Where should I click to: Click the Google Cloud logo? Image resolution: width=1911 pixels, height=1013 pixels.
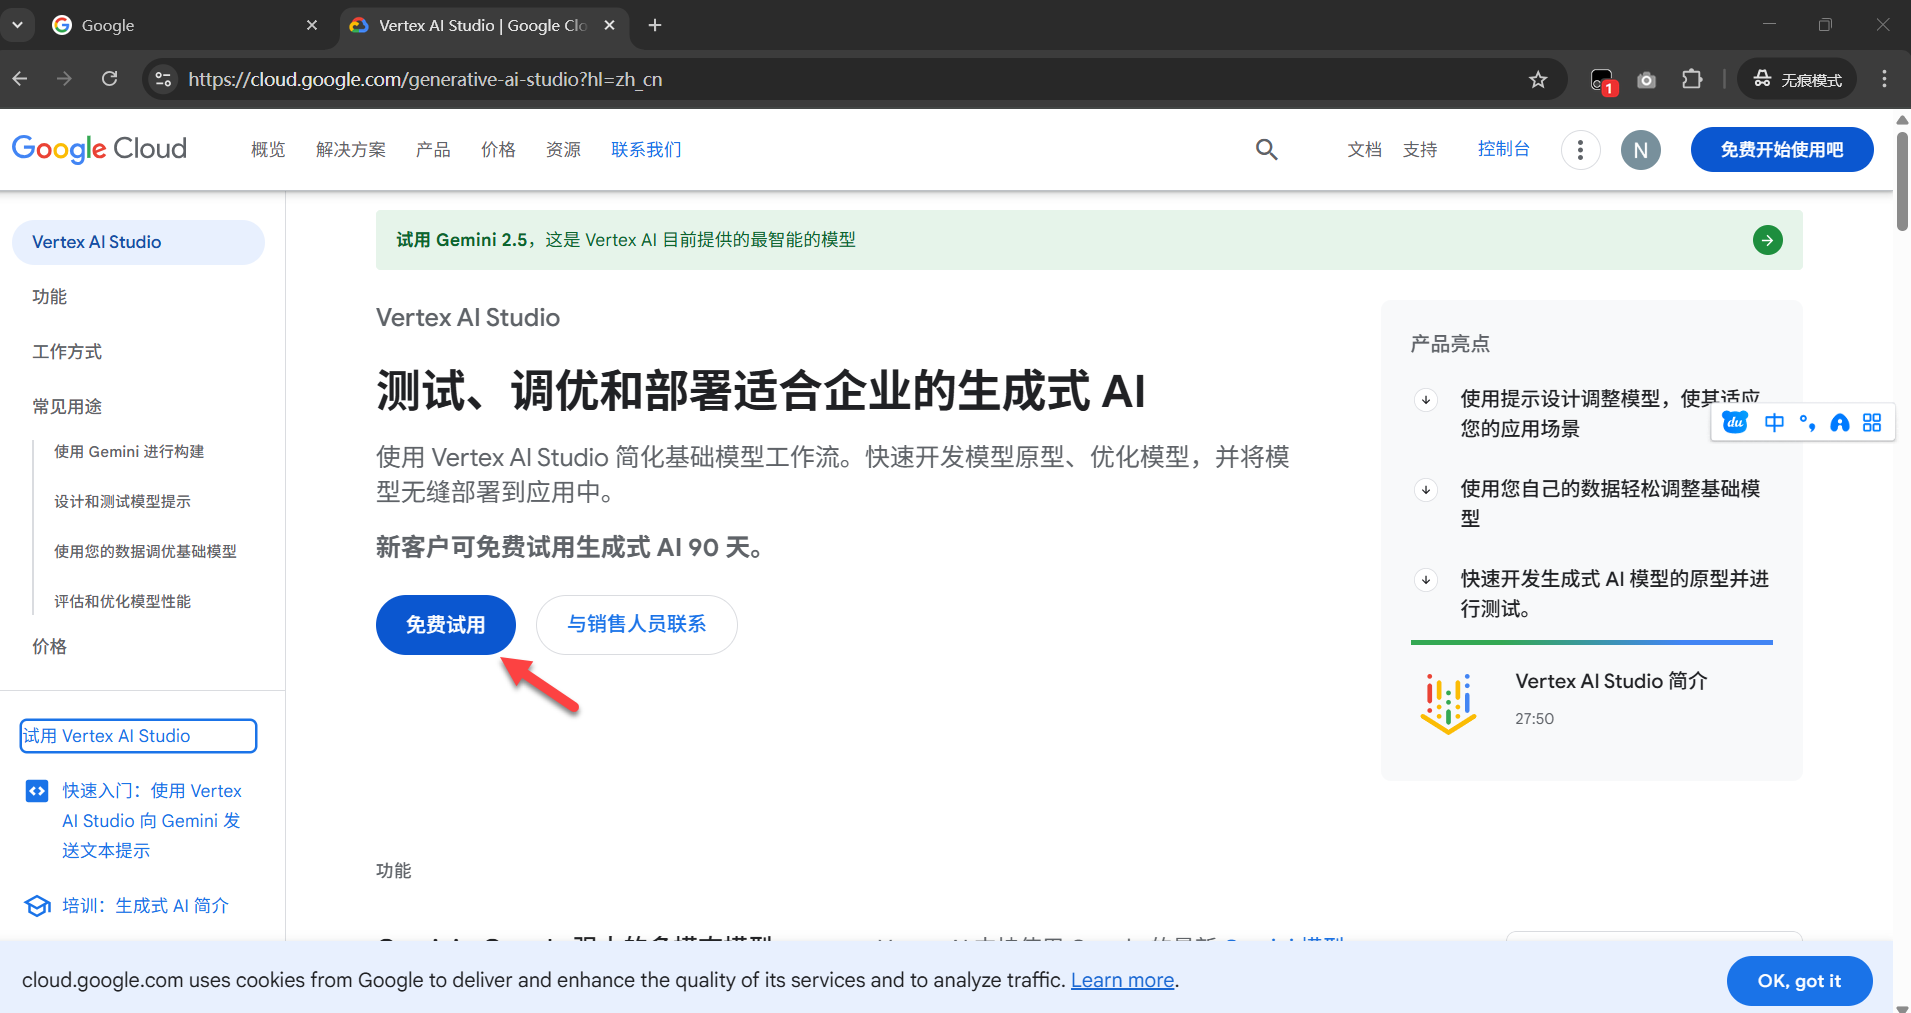(x=99, y=149)
